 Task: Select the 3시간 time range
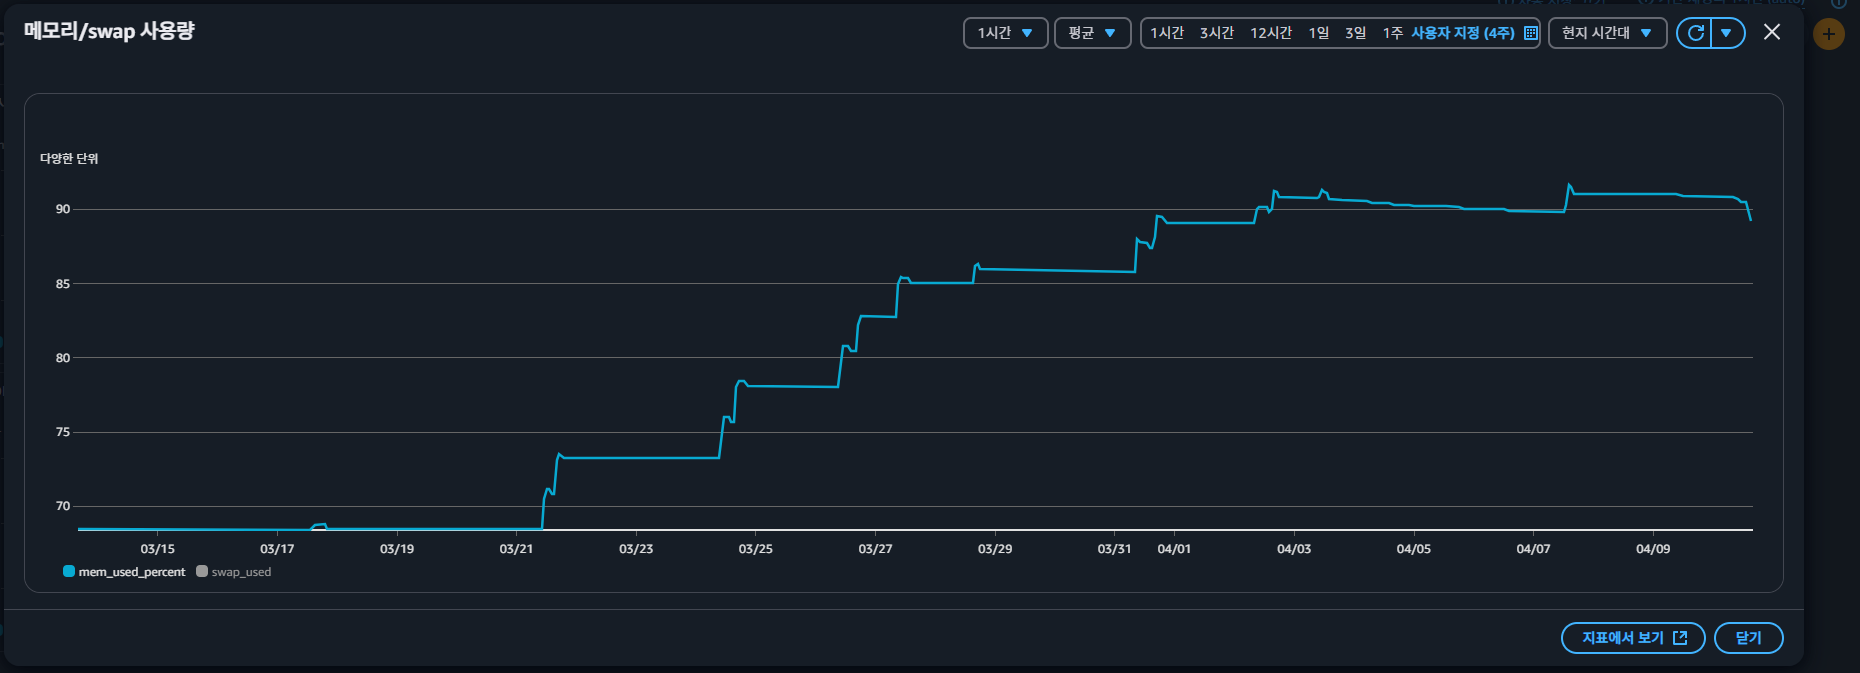coord(1216,33)
